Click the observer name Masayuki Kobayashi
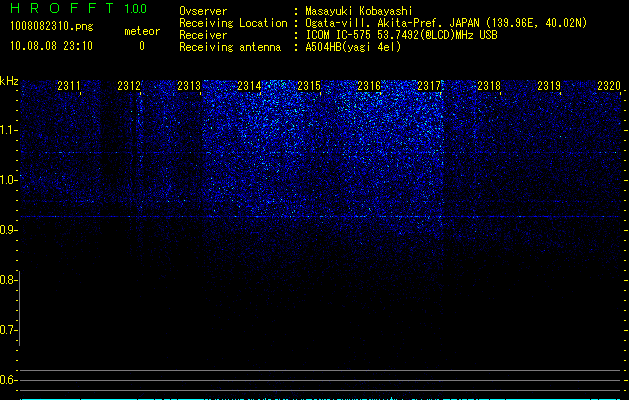The height and width of the screenshot is (400, 629). (359, 11)
